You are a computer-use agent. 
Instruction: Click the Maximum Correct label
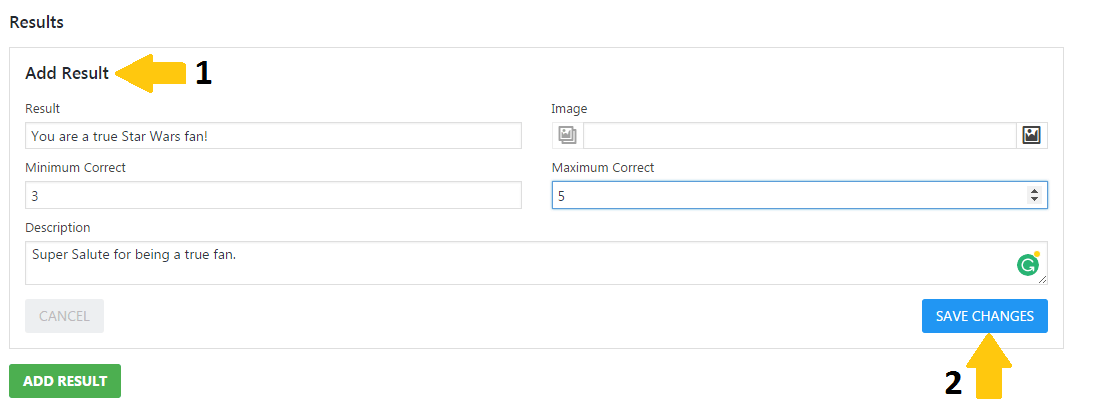pyautogui.click(x=603, y=168)
